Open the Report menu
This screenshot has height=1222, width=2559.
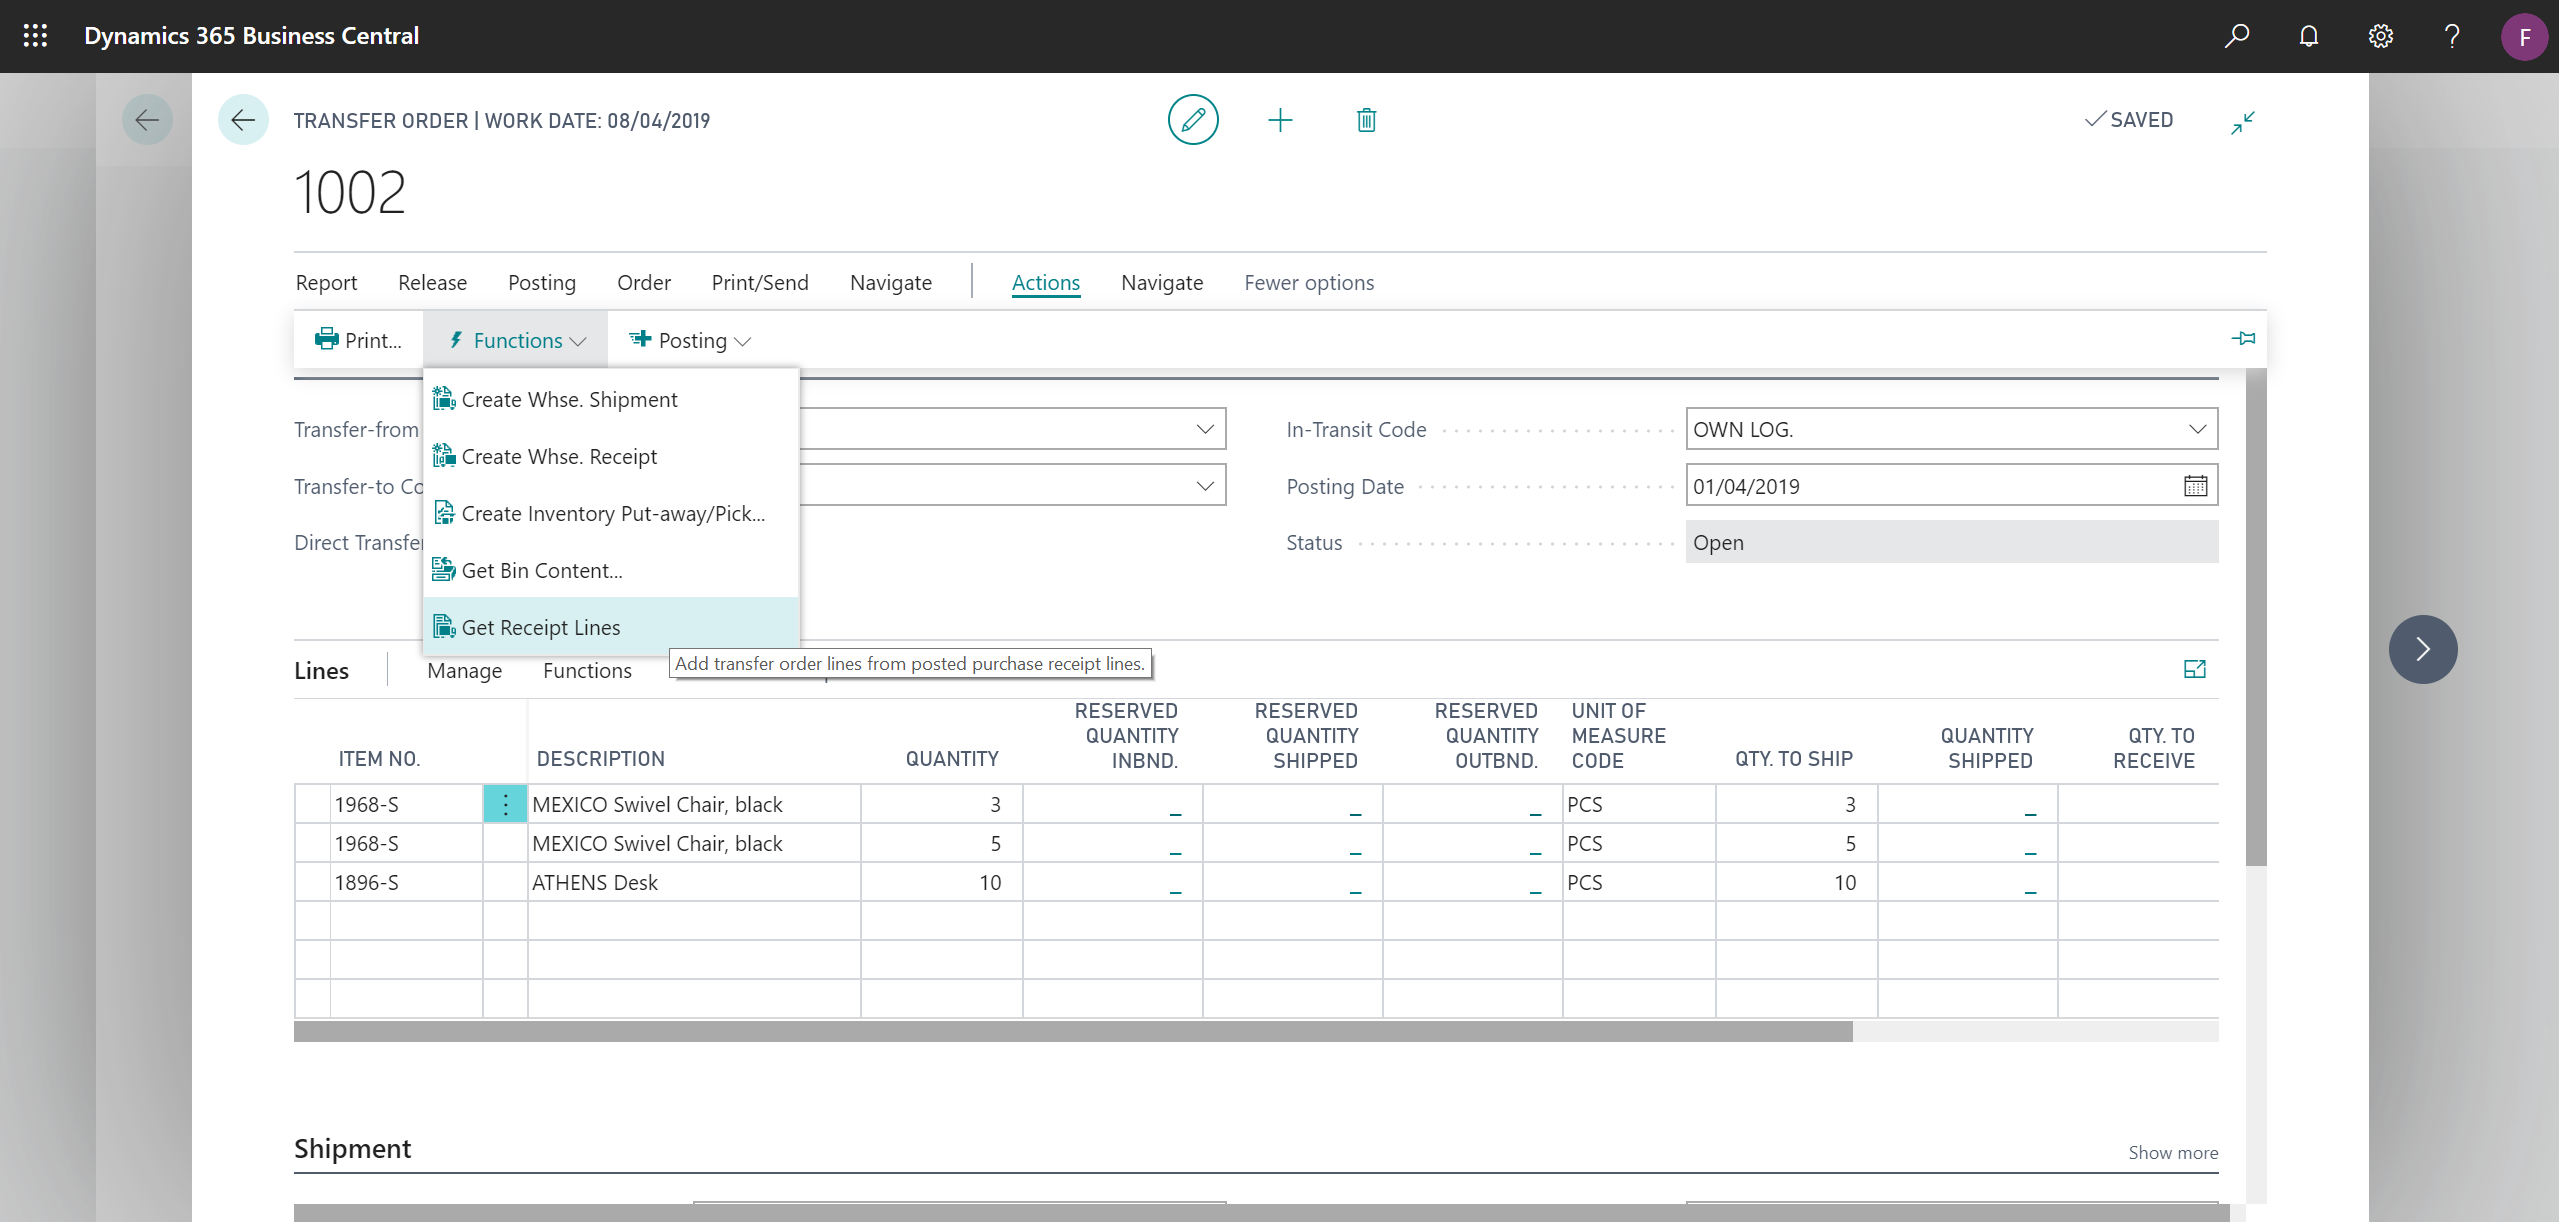click(326, 282)
